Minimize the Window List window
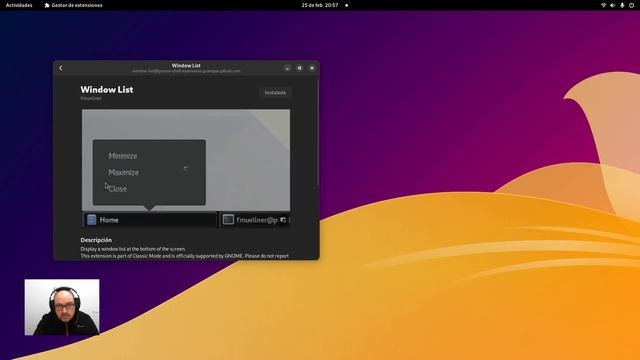This screenshot has height=360, width=640. point(287,68)
